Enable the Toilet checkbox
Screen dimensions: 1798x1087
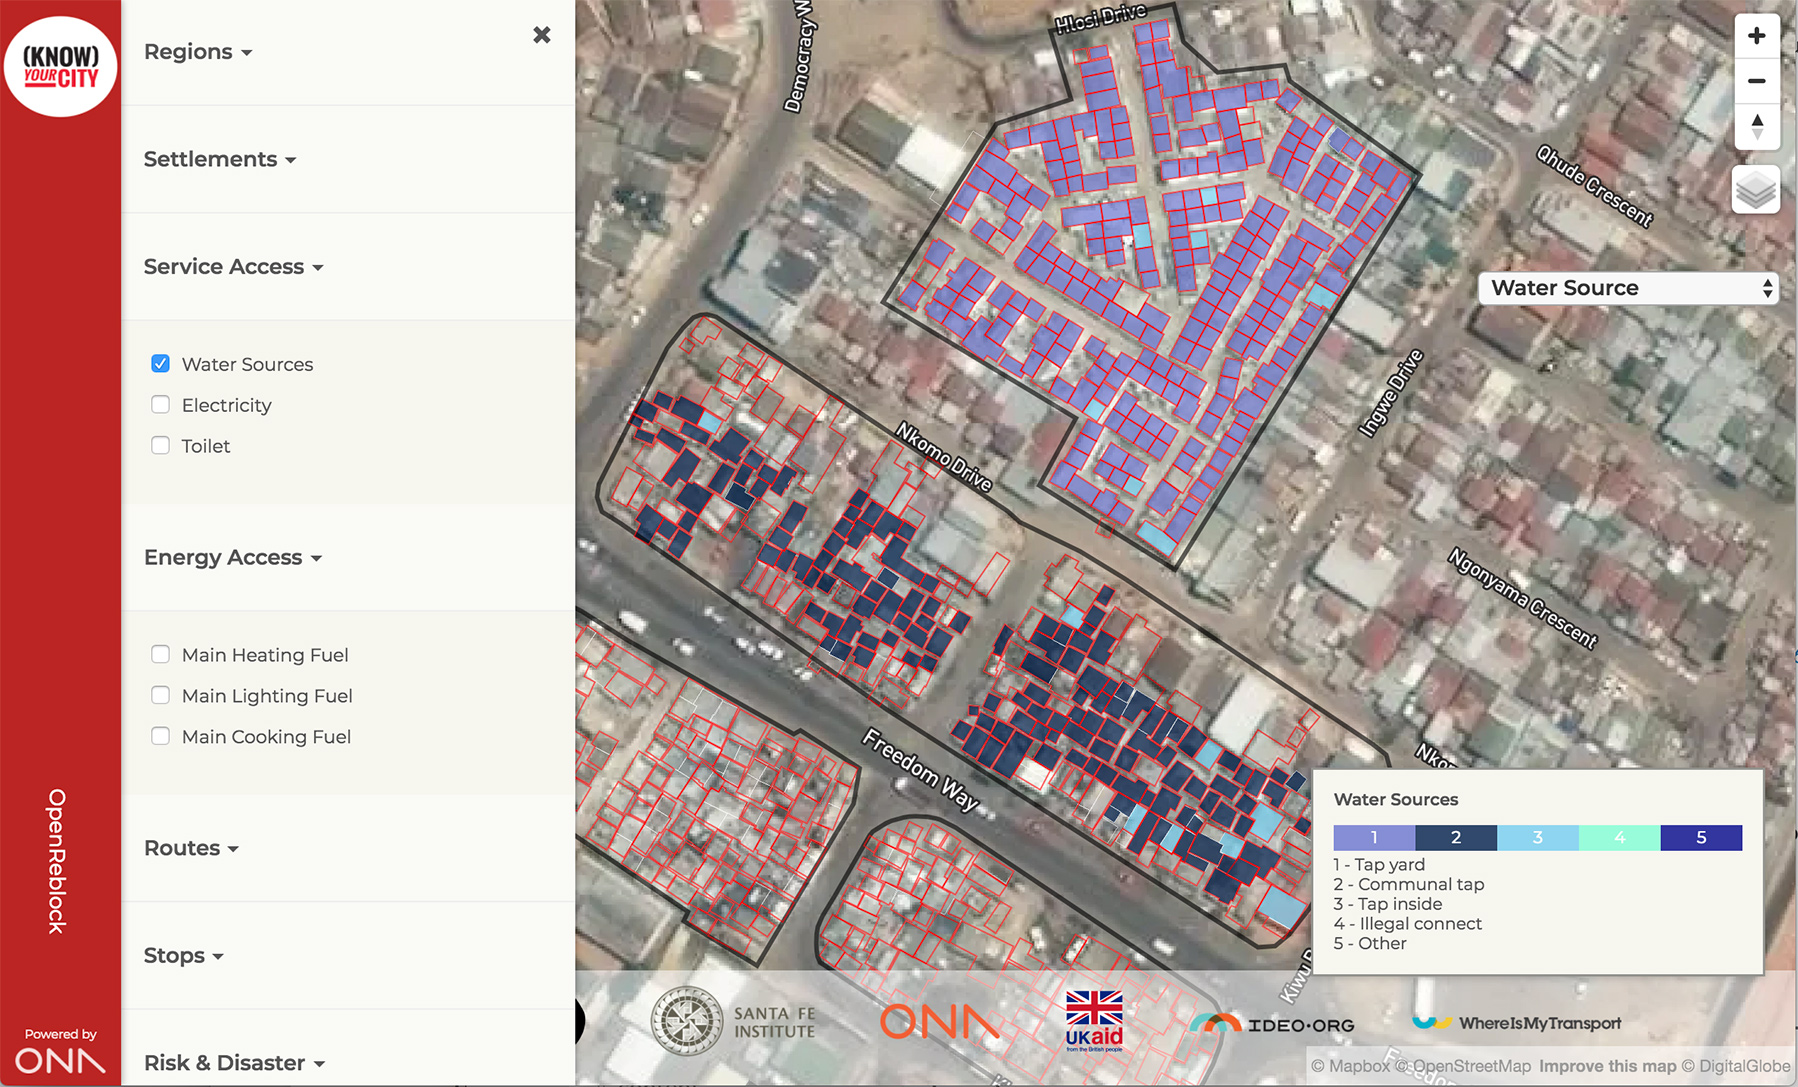coord(160,446)
